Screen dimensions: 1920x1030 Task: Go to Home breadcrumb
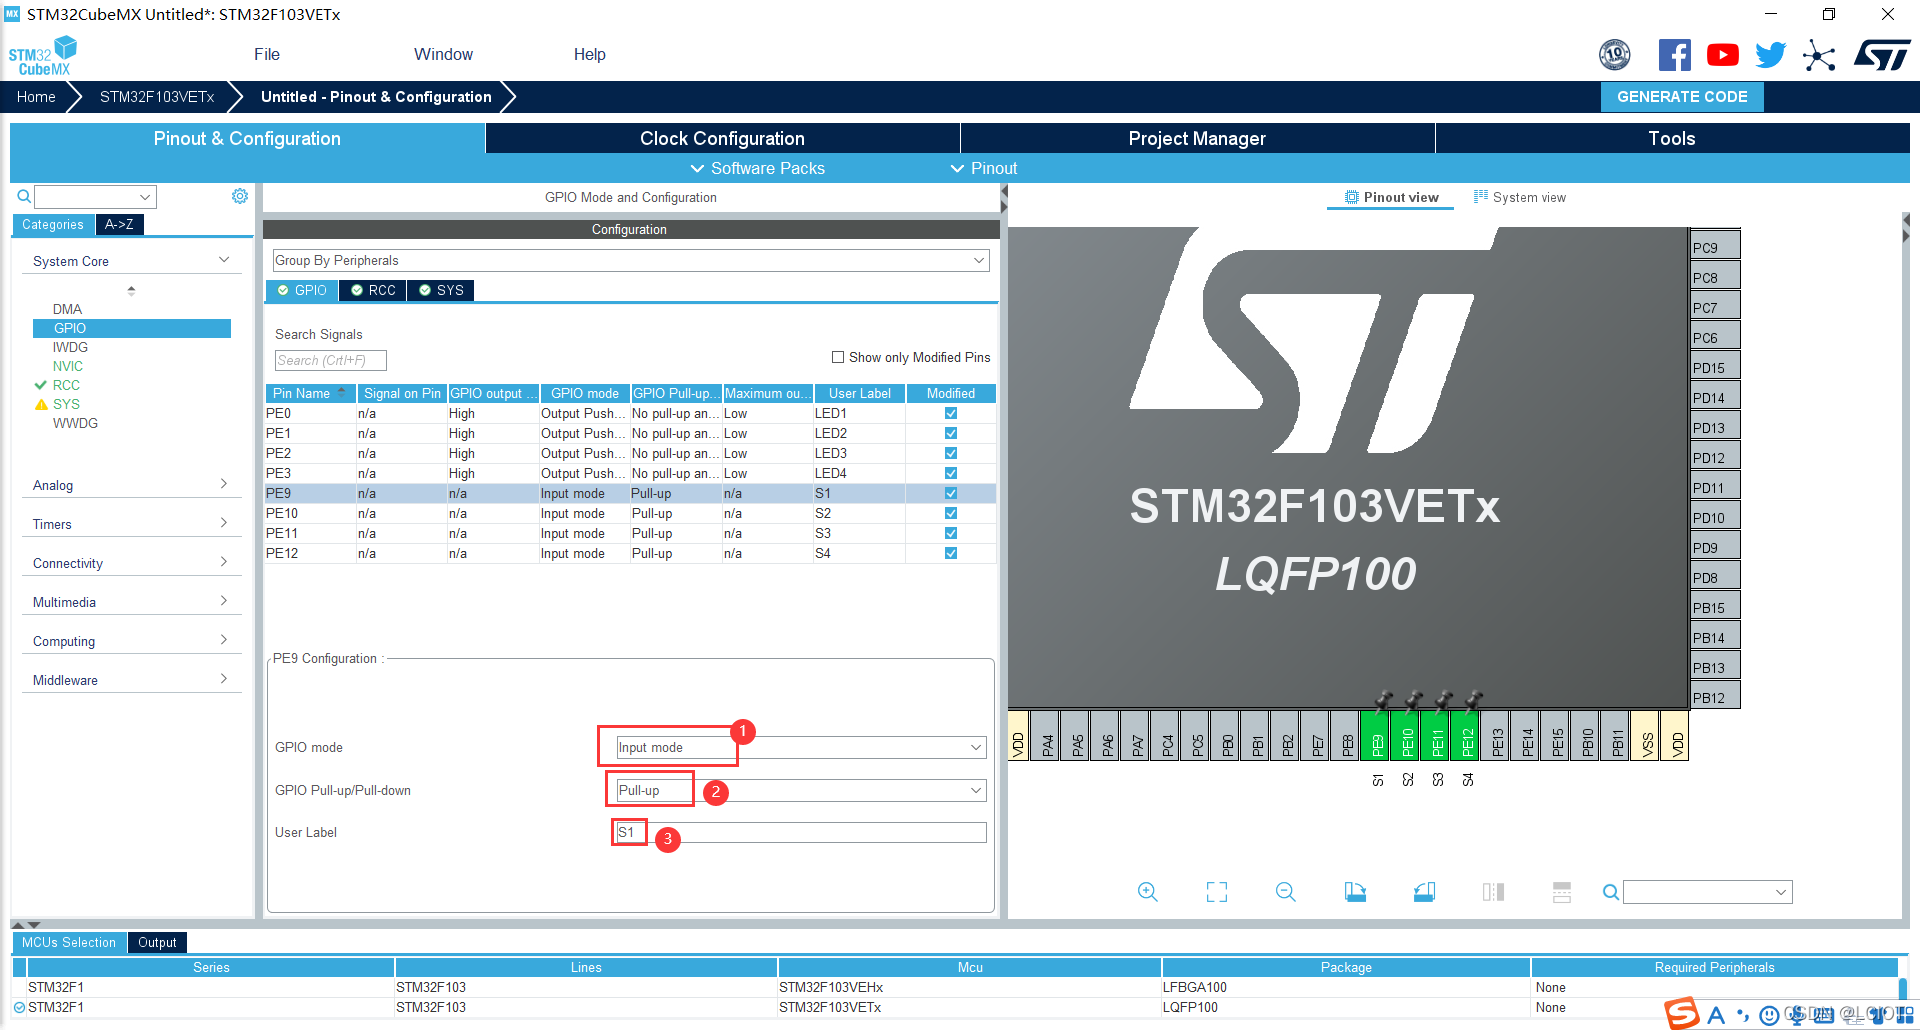(x=36, y=97)
